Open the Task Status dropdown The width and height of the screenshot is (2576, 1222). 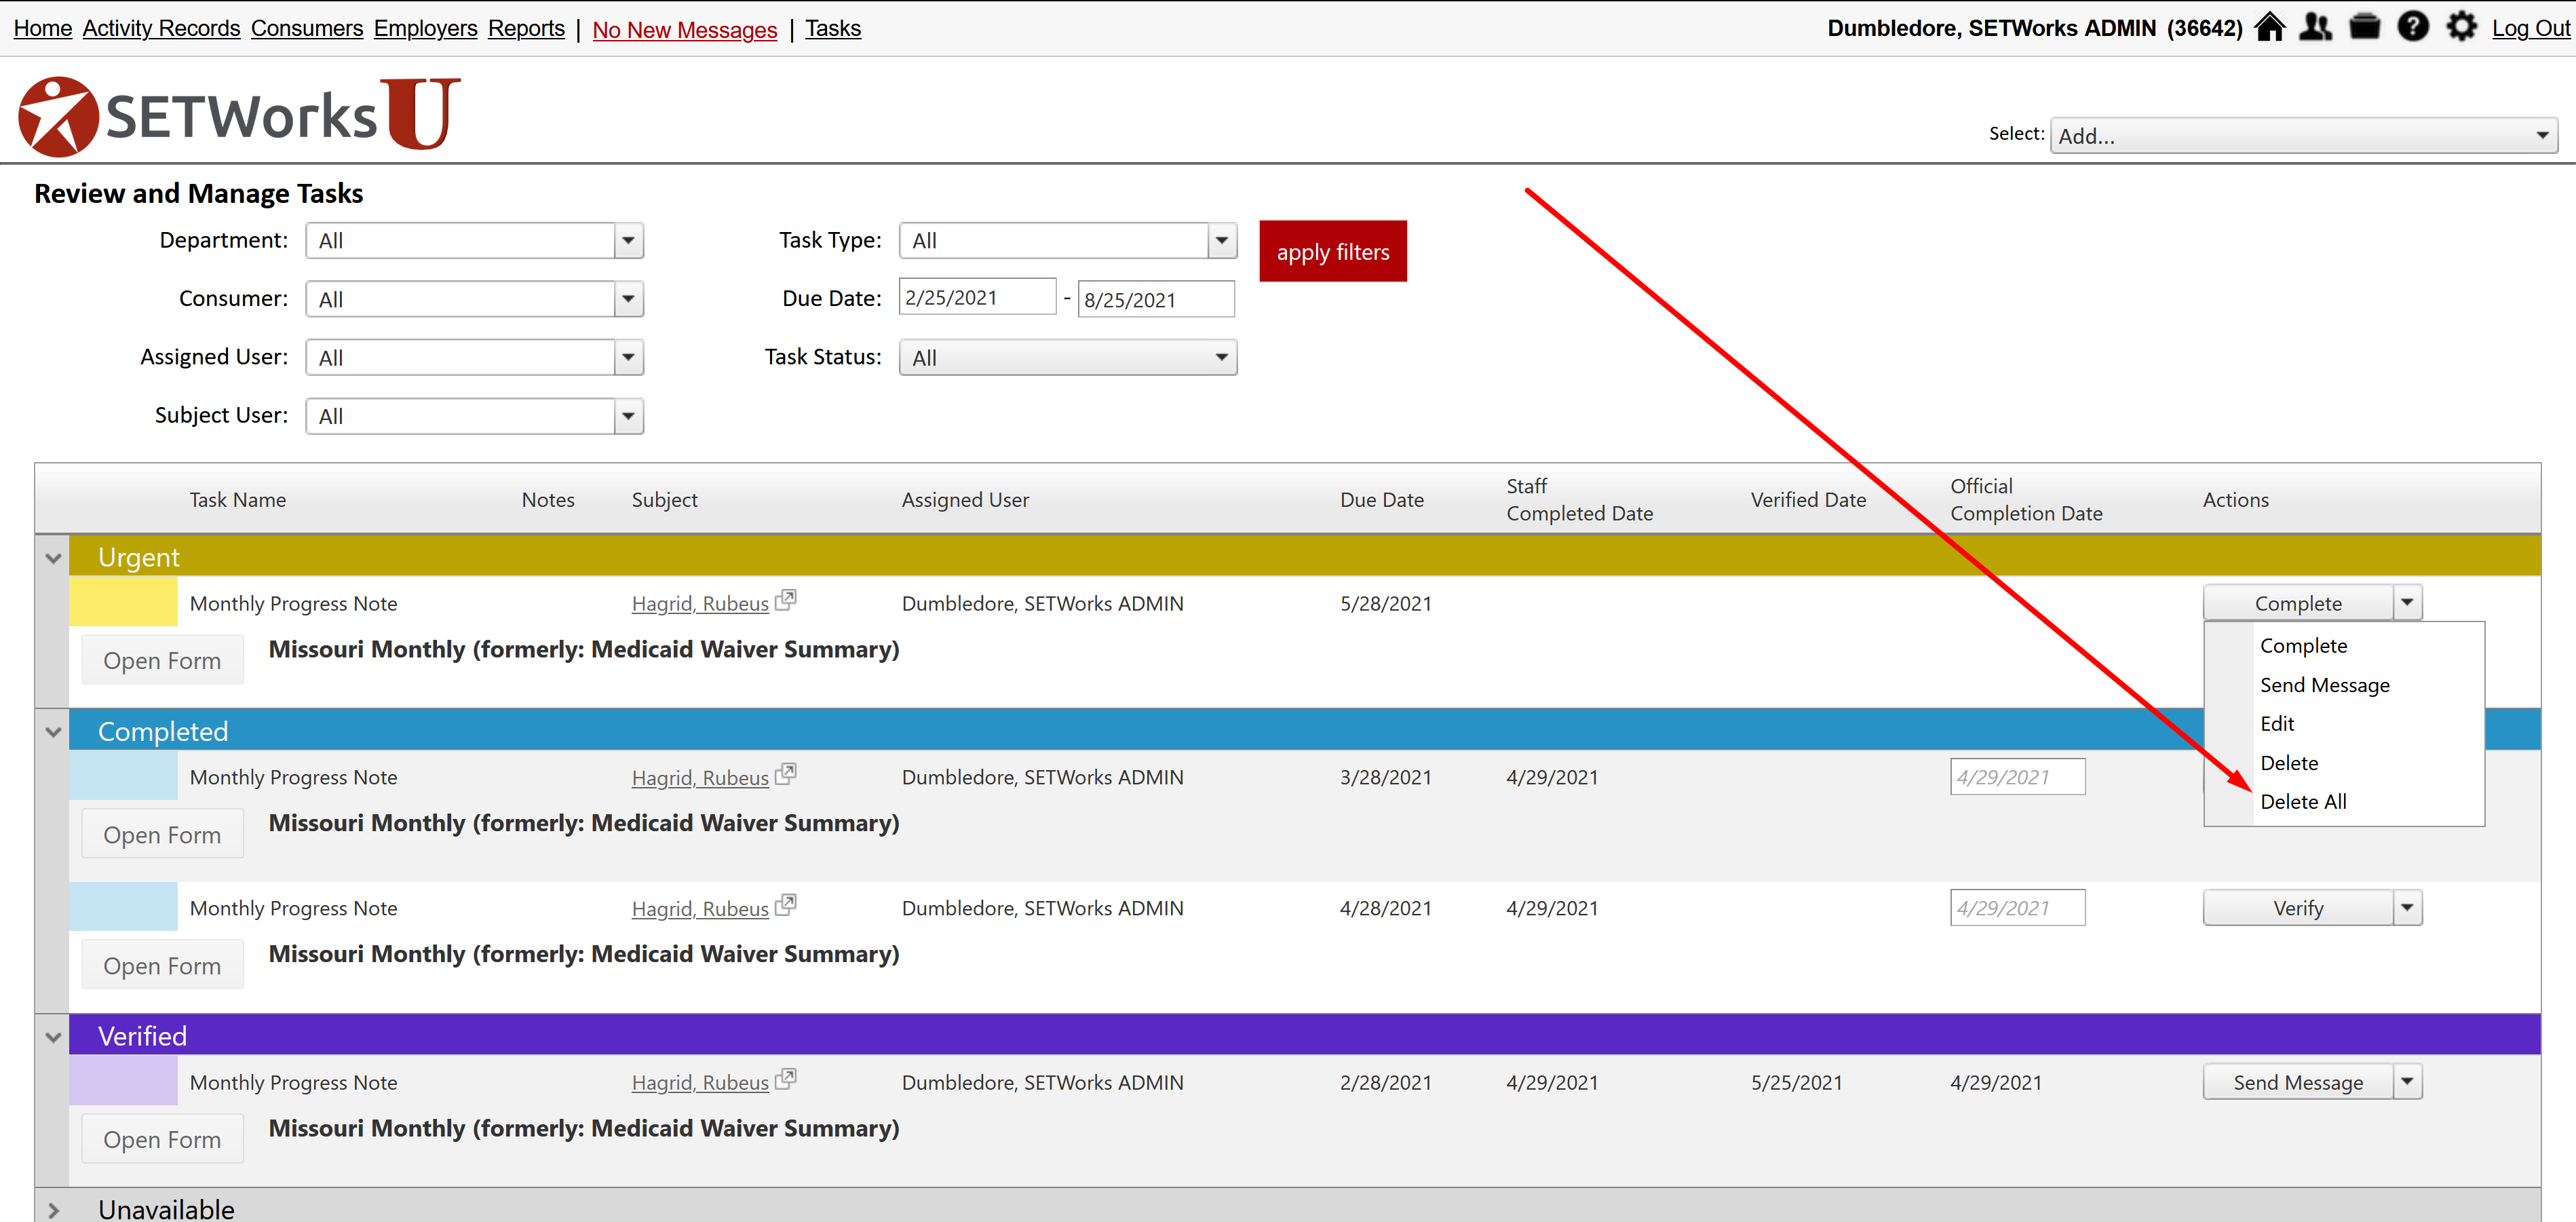point(1067,358)
